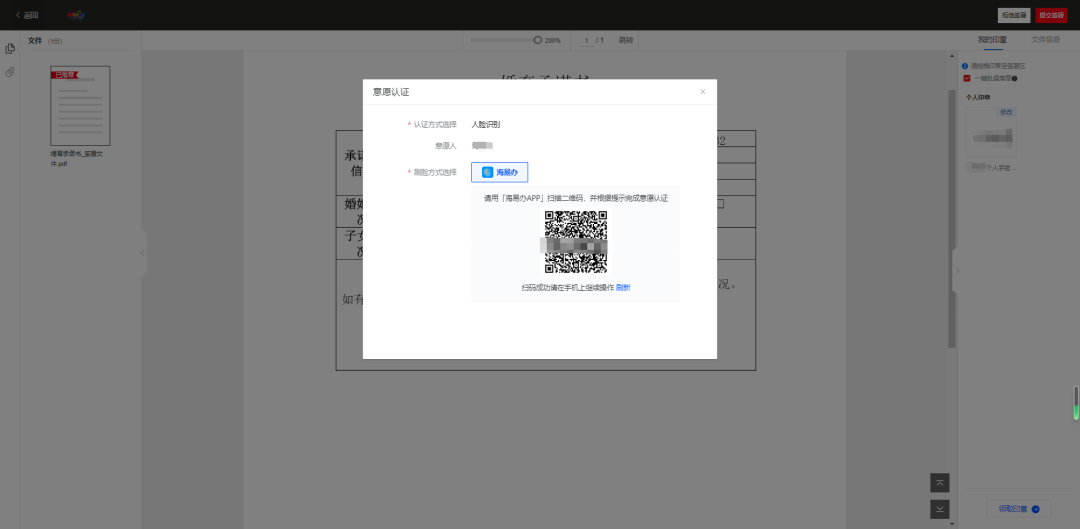The image size is (1080, 529).
Task: Click the 海易办 app icon in button
Action: [x=488, y=172]
